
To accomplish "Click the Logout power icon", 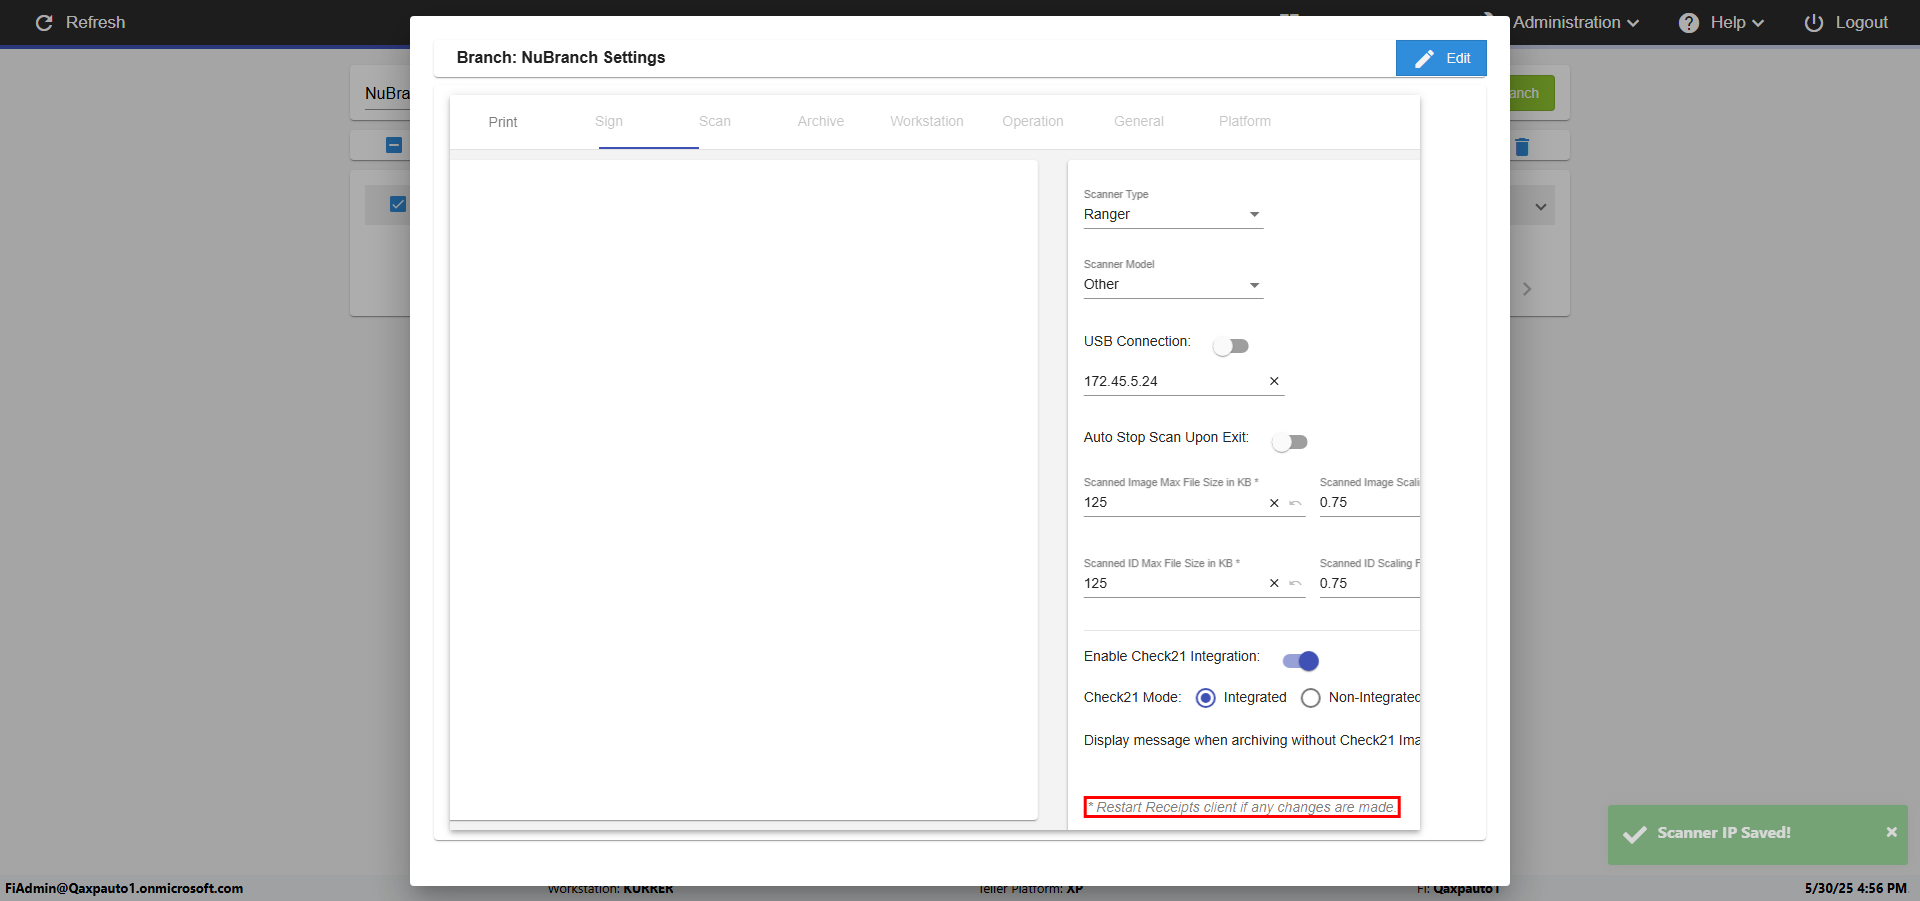I will tap(1813, 23).
